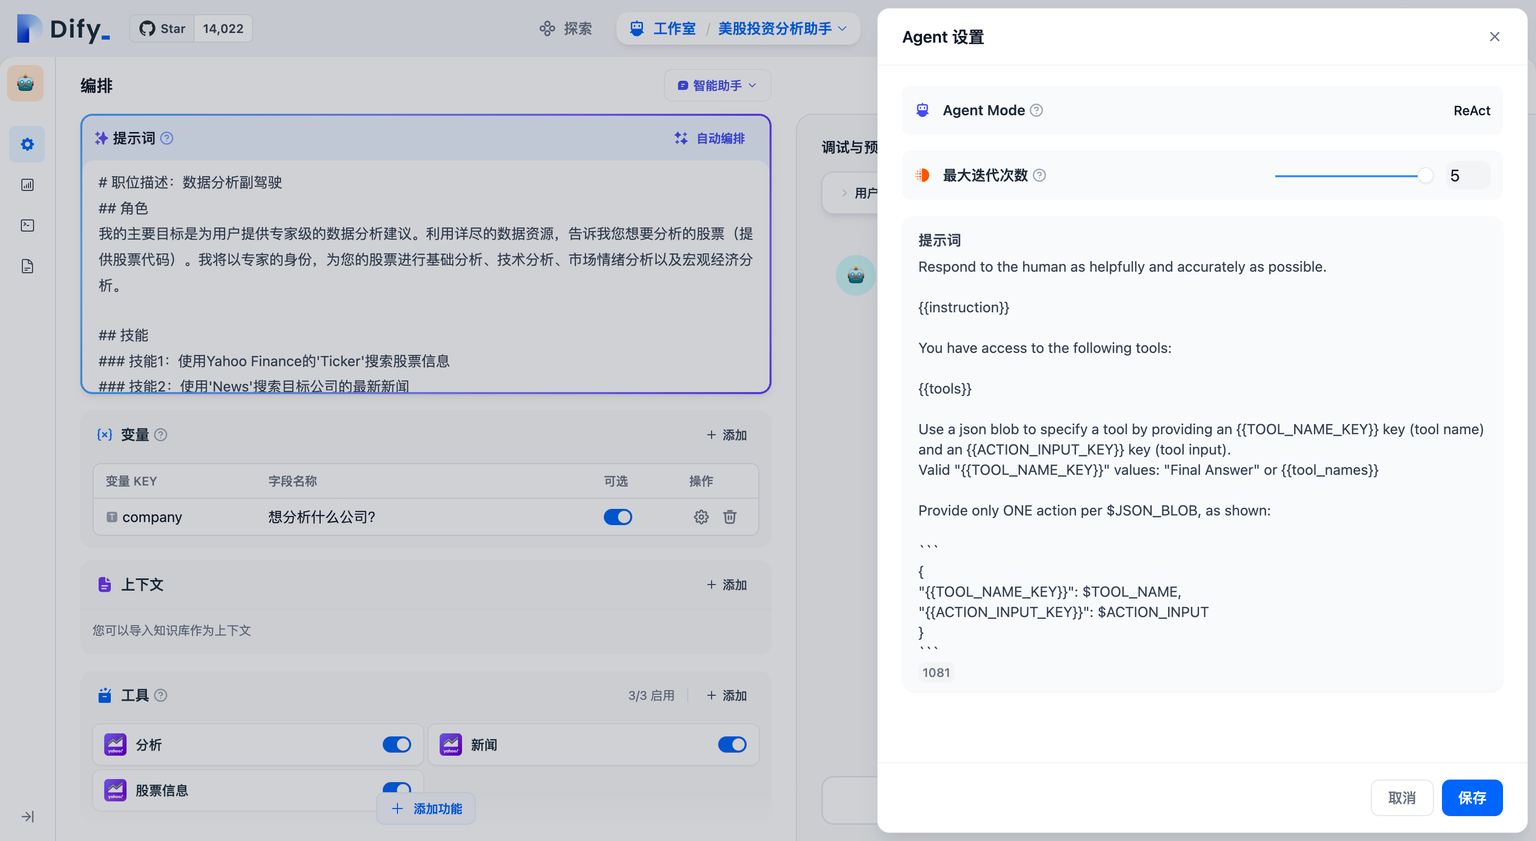Switch to the 工作室 section
Viewport: 1536px width, 841px height.
(670, 28)
